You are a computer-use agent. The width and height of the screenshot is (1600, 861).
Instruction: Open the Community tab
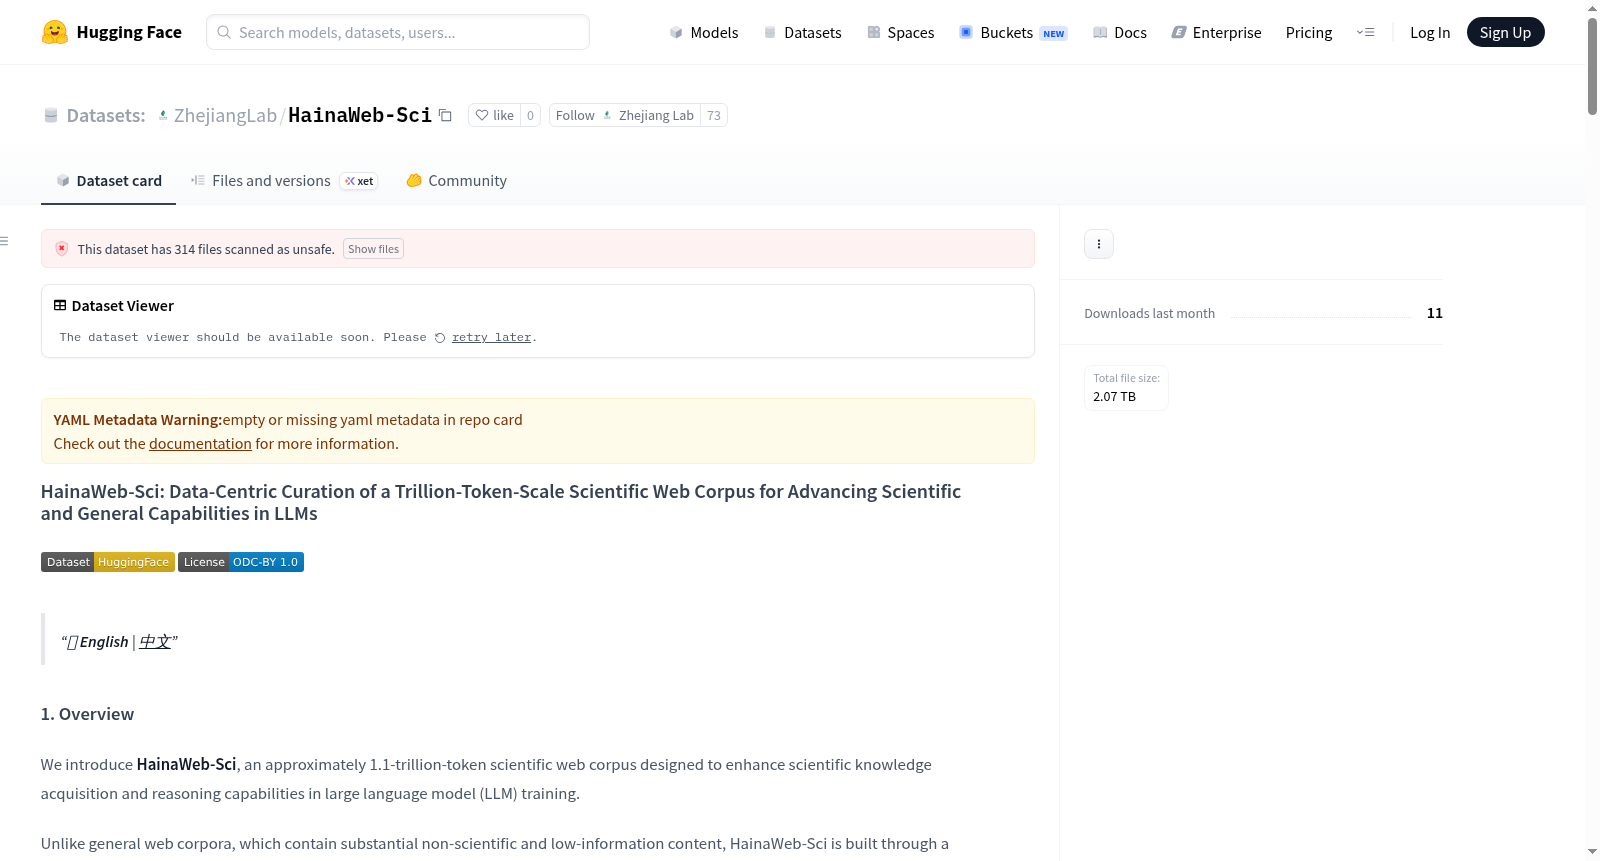pos(457,181)
